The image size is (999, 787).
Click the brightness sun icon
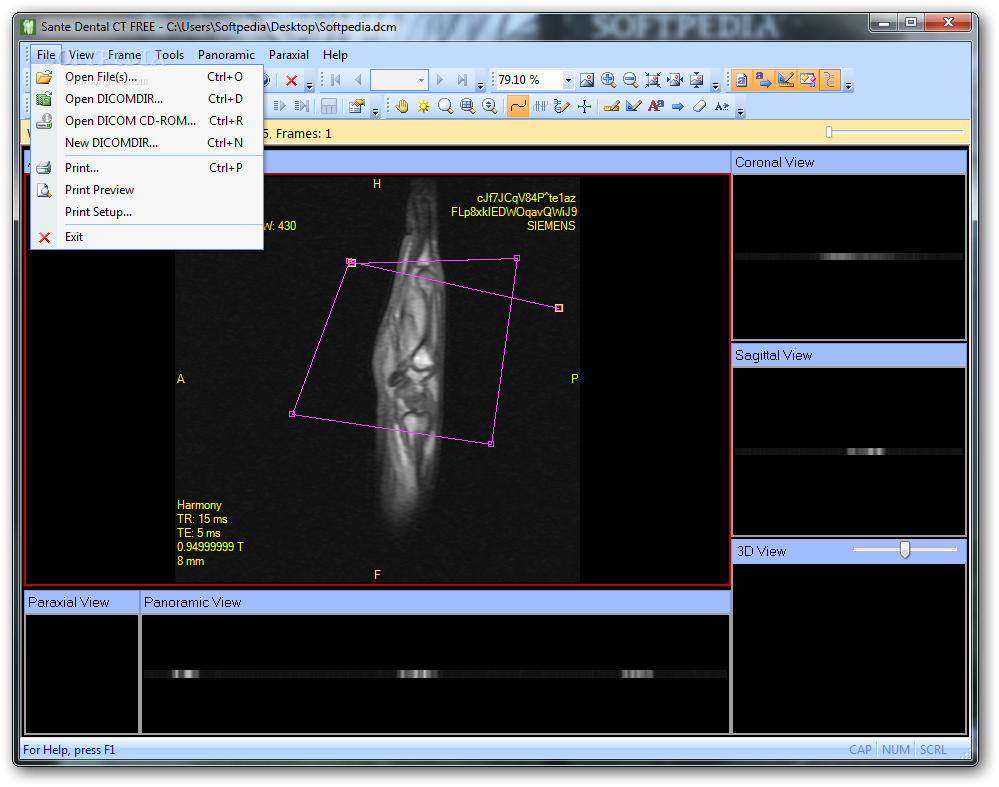click(424, 106)
